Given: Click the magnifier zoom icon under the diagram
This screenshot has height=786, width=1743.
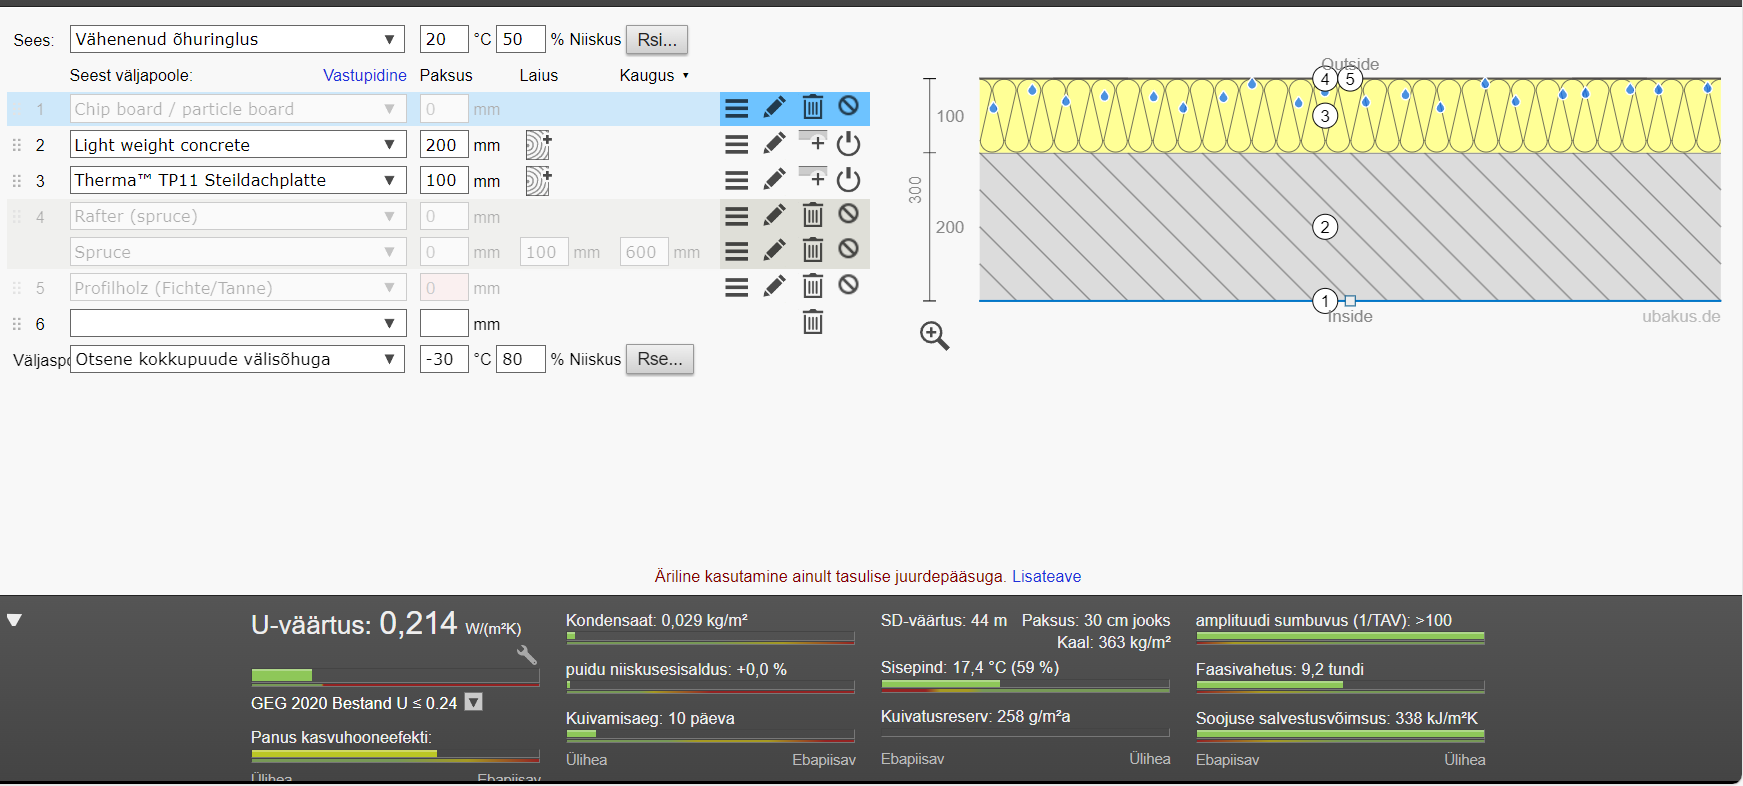Looking at the screenshot, I should pos(934,335).
